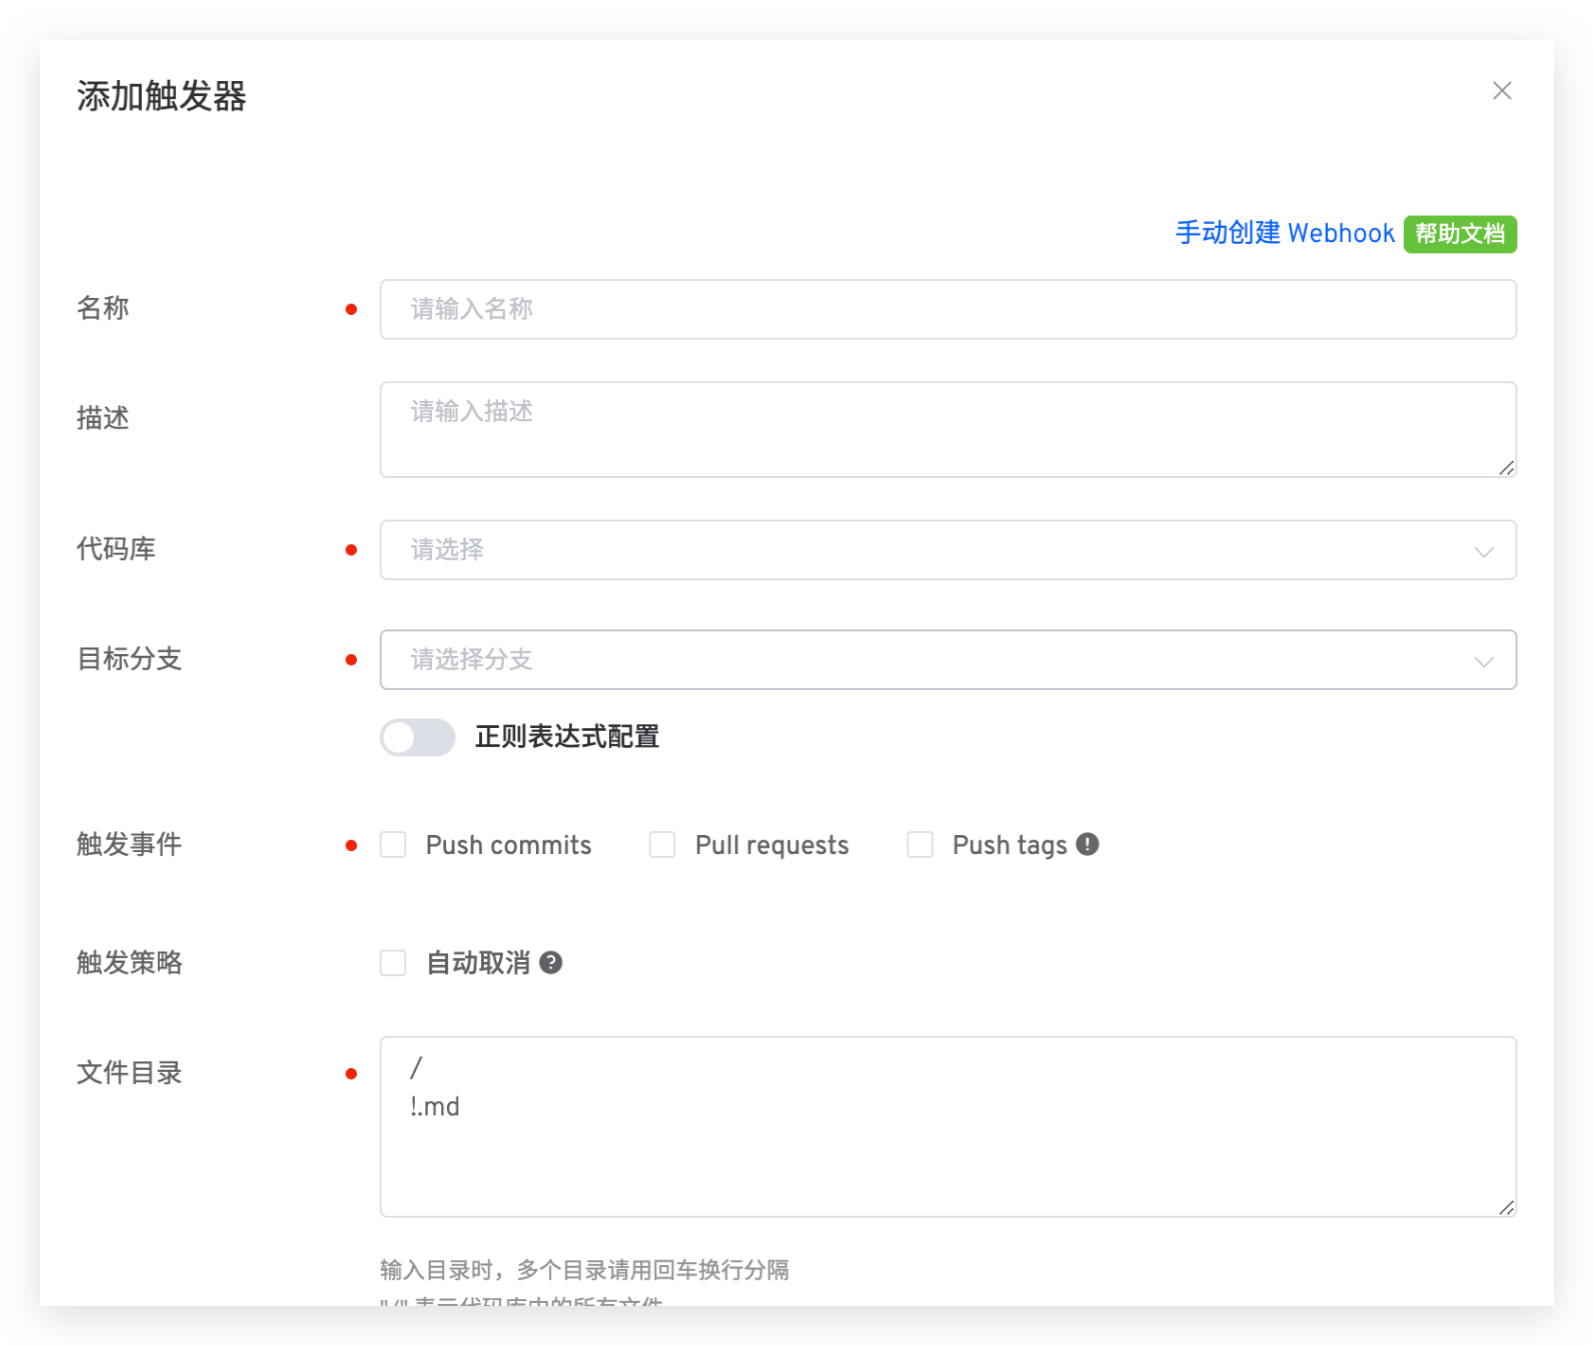Click into the 请输入描述 textarea
The image size is (1594, 1346).
point(947,429)
